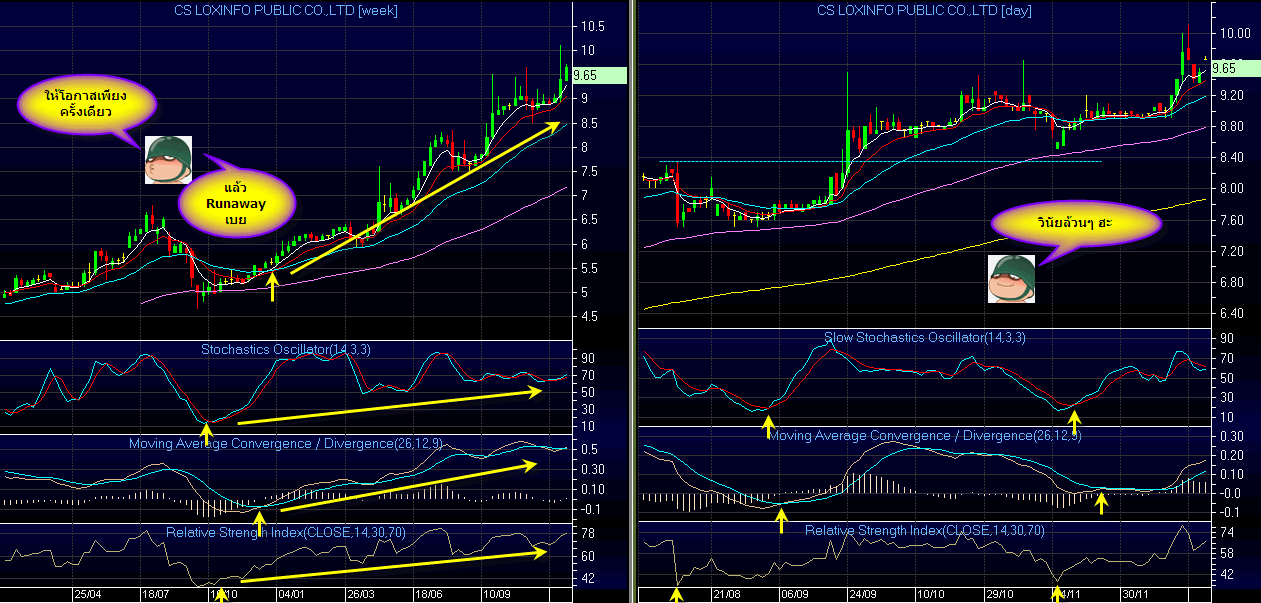Click the 6.40 price level on daily axis
This screenshot has width=1261, height=603.
1233,314
